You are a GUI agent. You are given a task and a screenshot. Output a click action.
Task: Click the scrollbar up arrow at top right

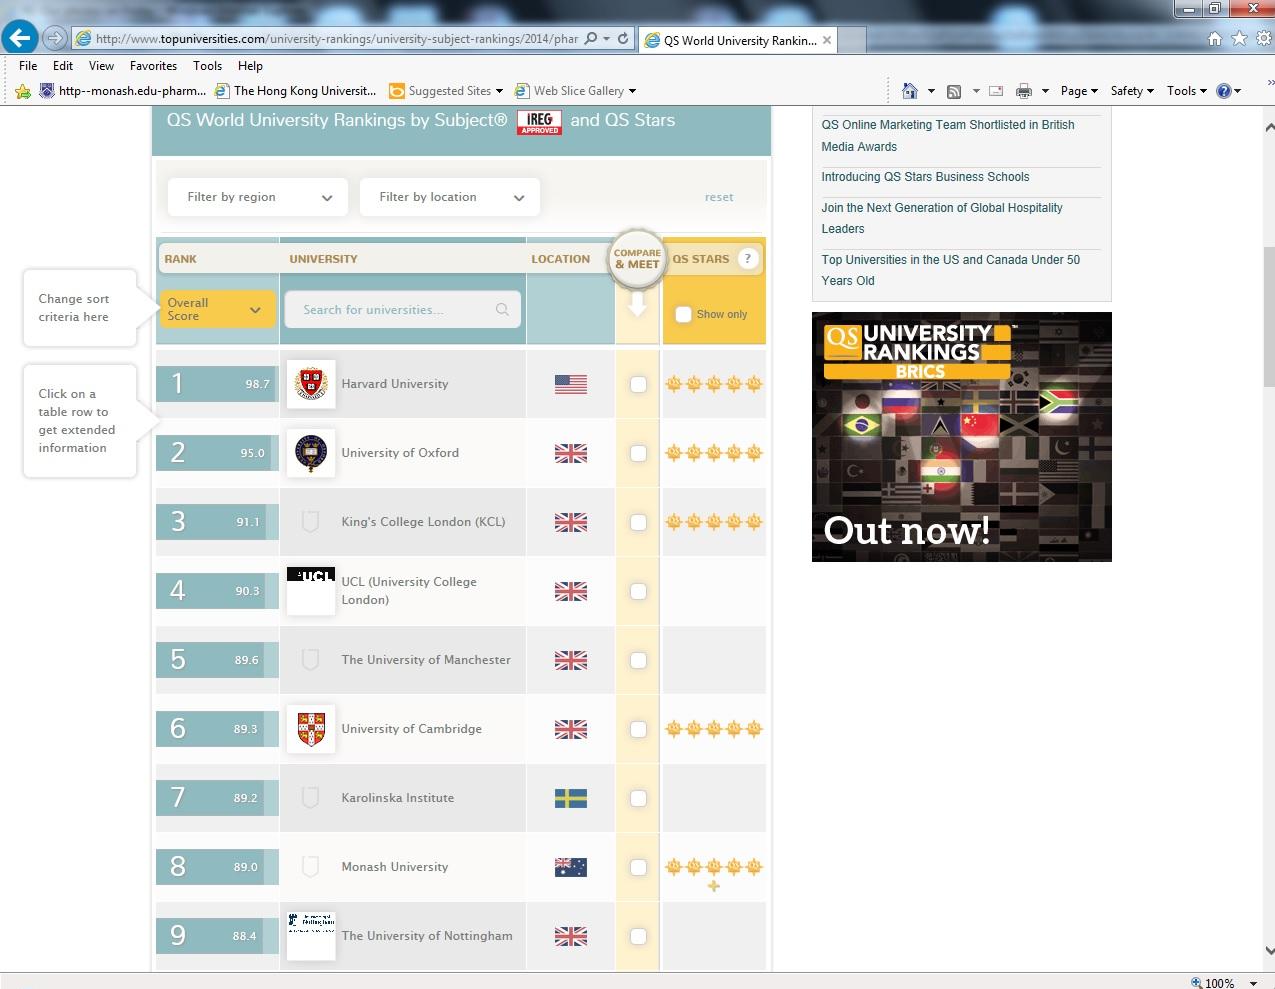click(x=1269, y=127)
